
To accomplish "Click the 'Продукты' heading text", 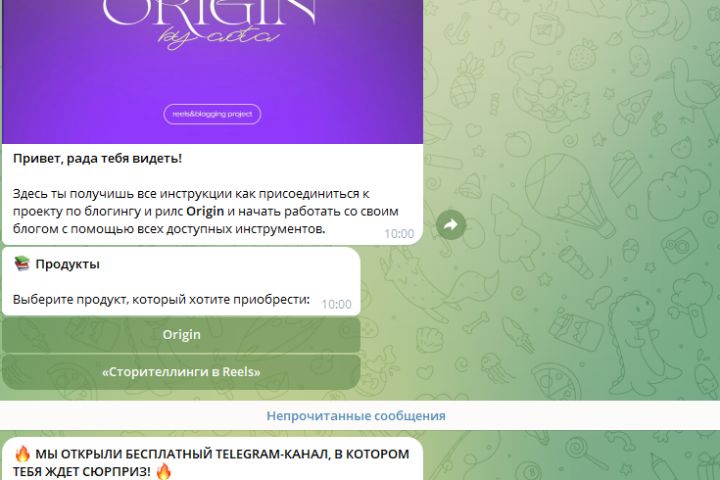I will click(x=68, y=264).
